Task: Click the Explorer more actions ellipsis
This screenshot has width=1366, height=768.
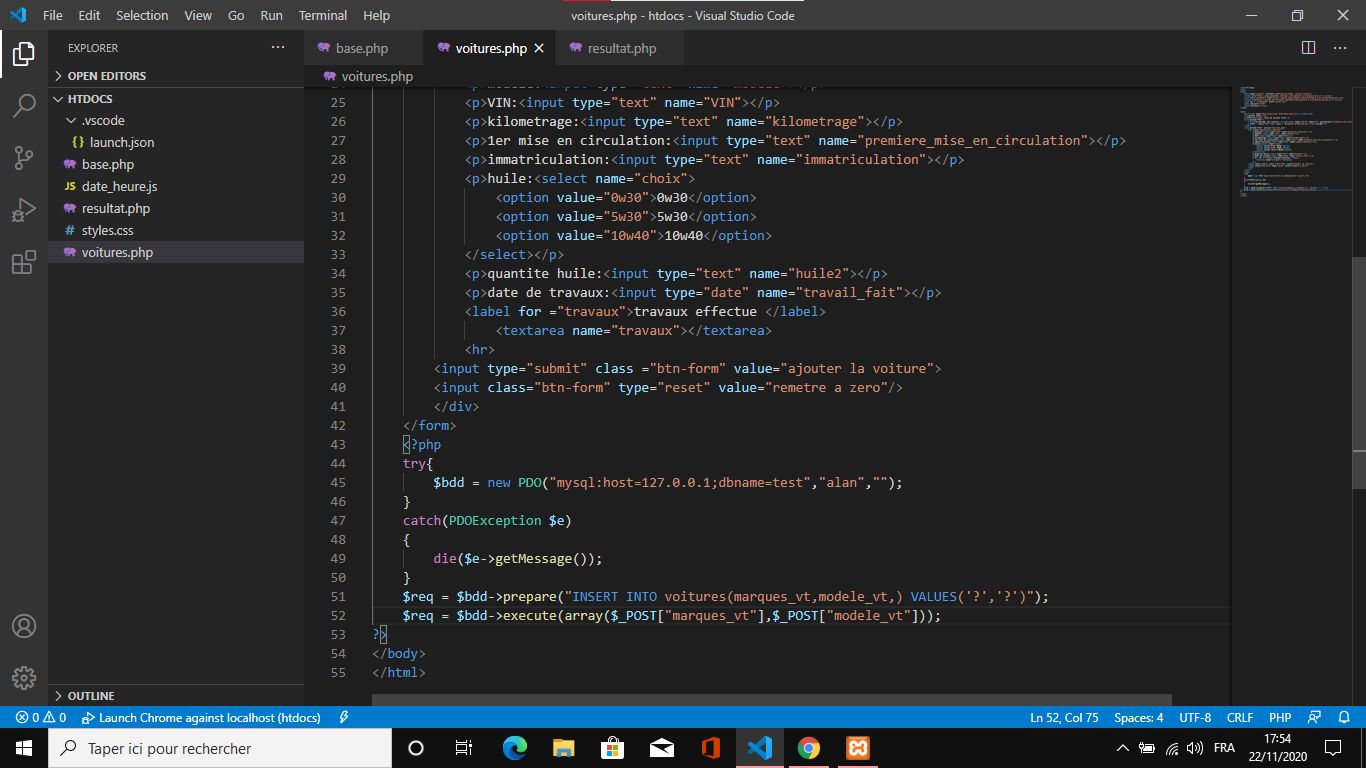Action: 278,48
